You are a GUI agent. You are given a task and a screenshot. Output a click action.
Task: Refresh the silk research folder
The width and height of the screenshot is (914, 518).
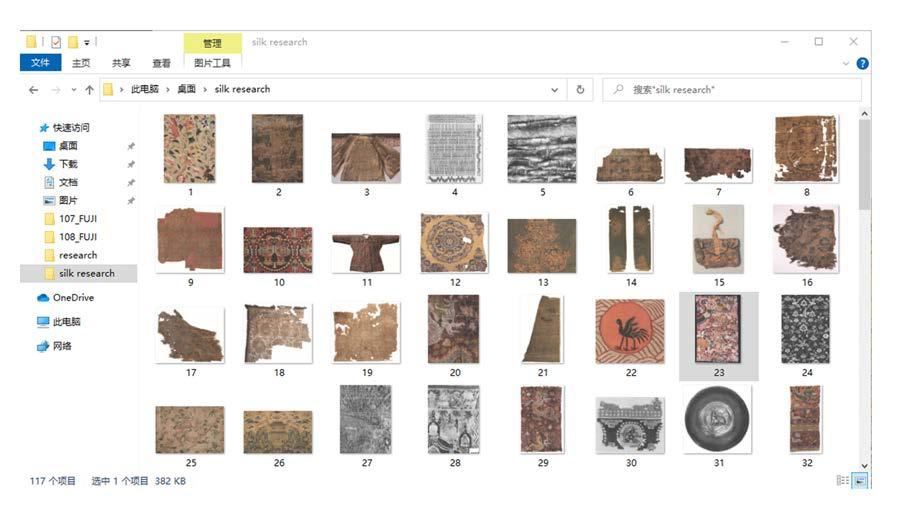(580, 90)
